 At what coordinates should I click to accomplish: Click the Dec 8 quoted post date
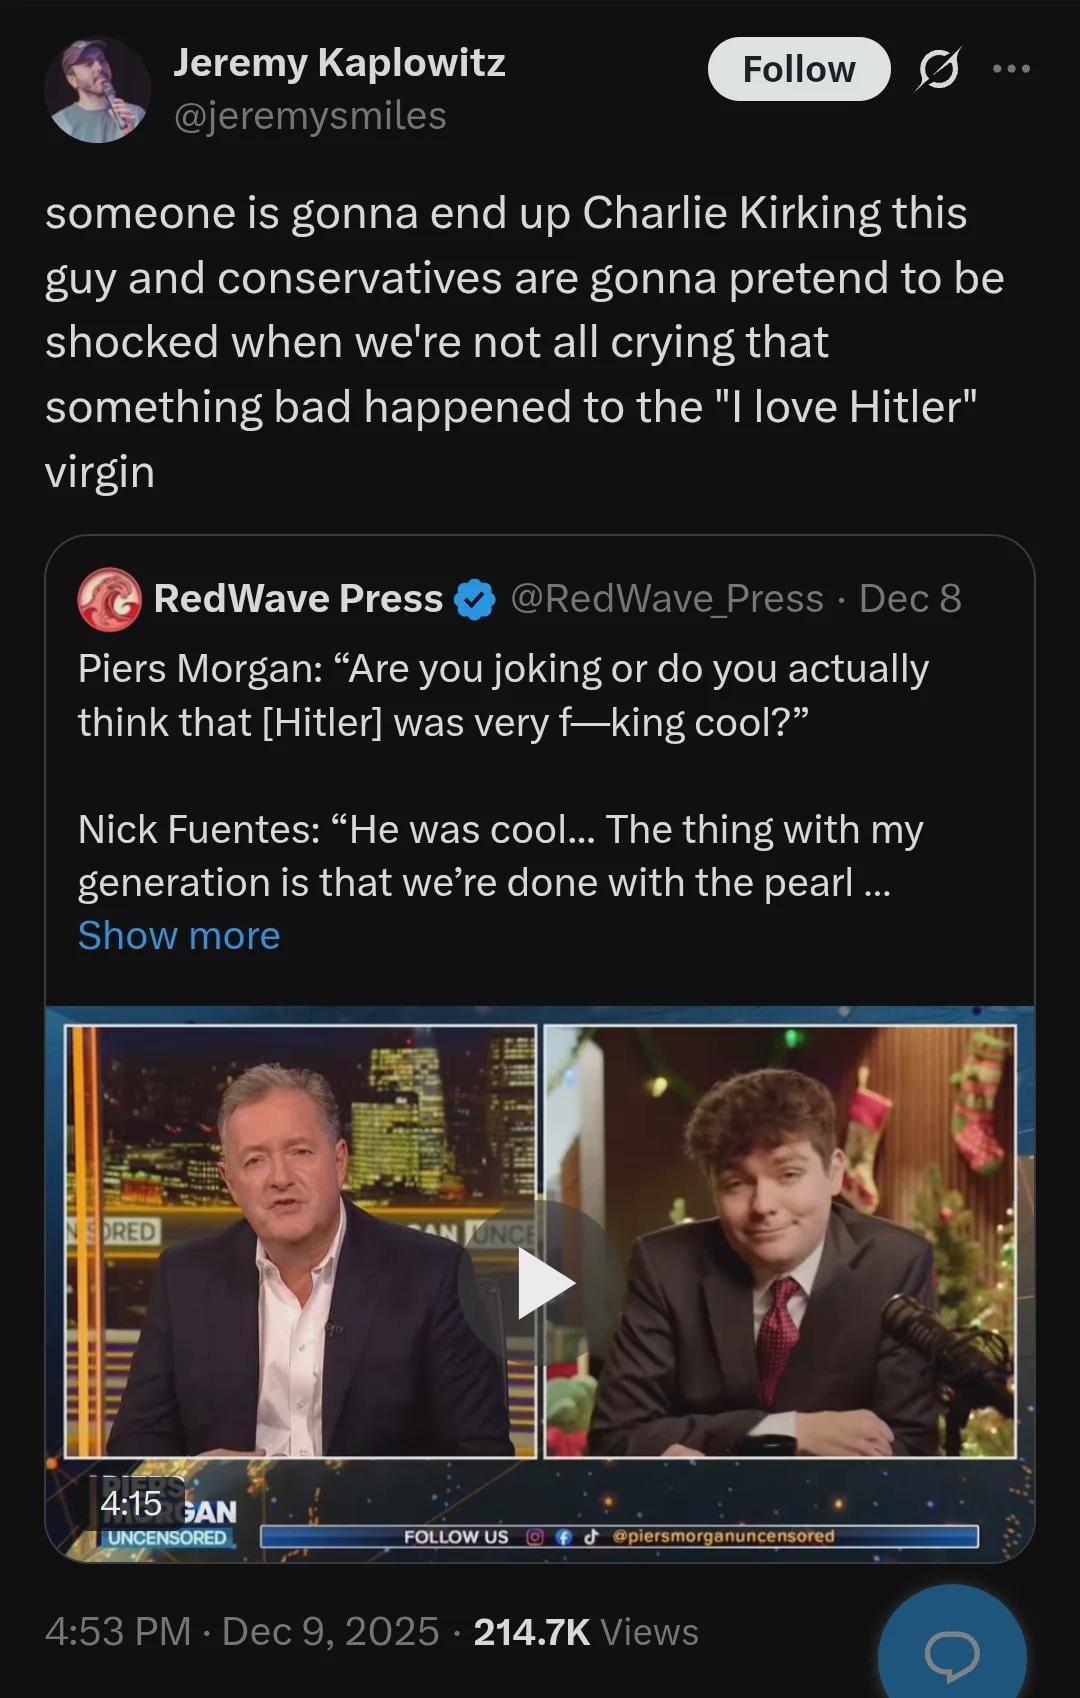[x=910, y=599]
